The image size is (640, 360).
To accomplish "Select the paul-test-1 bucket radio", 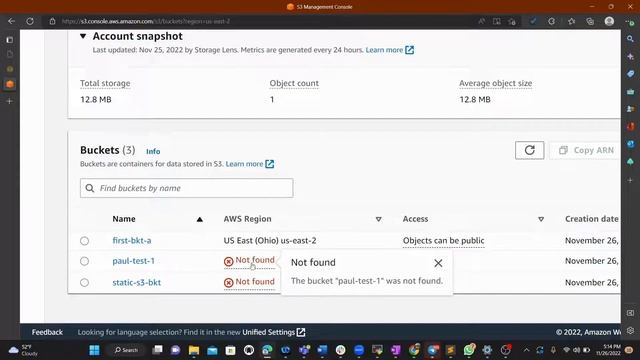I will [84, 261].
